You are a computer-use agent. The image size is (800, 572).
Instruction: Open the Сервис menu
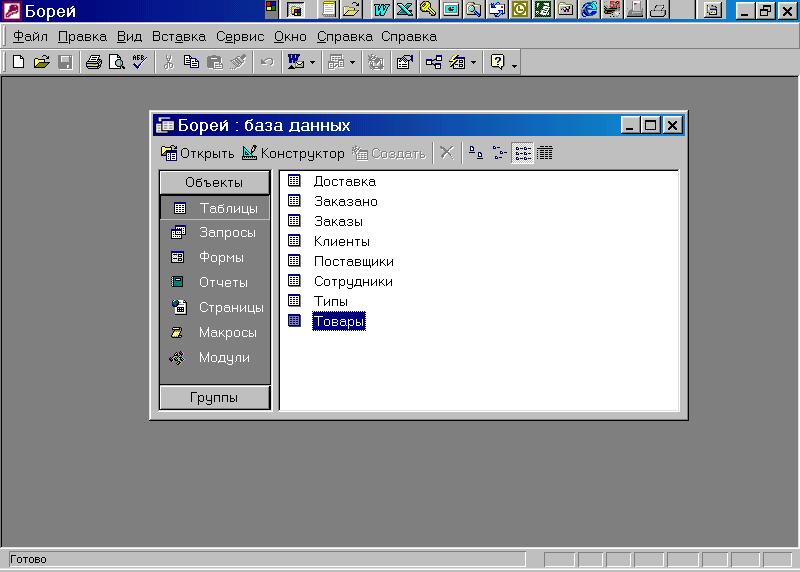tap(240, 37)
